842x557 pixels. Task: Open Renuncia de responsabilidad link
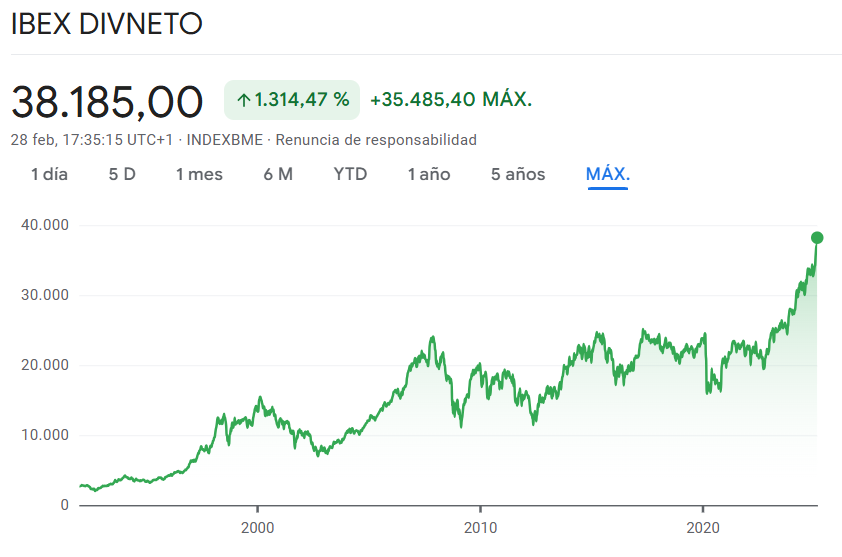(376, 140)
